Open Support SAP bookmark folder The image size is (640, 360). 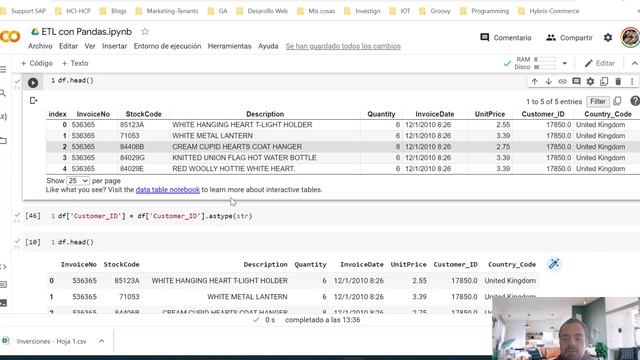(24, 11)
